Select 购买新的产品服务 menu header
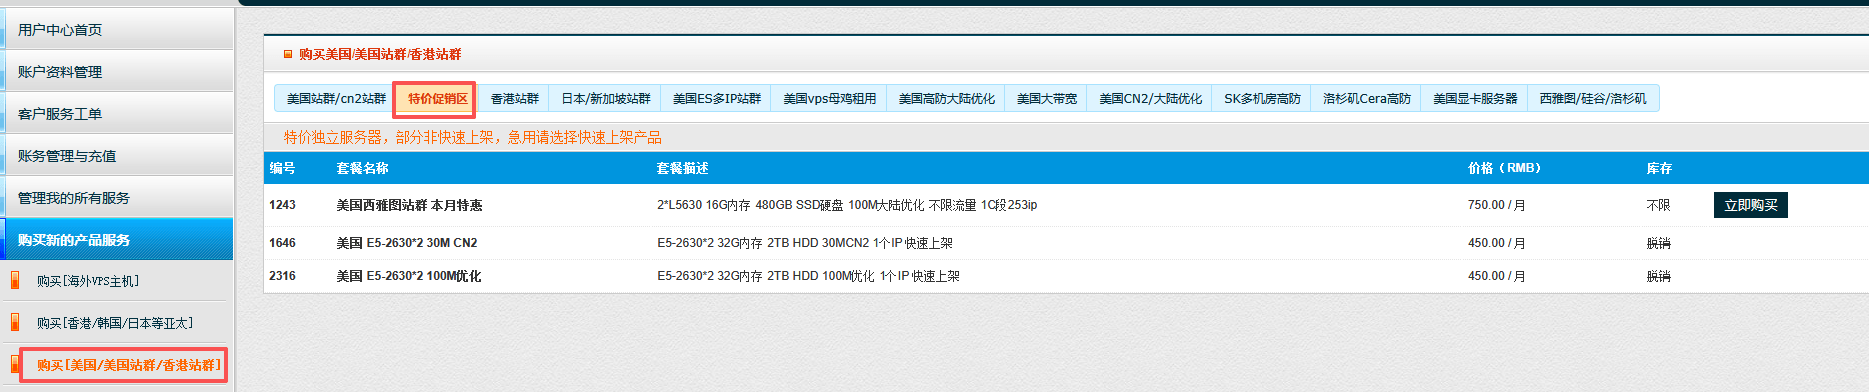This screenshot has height=392, width=1869. tap(117, 240)
